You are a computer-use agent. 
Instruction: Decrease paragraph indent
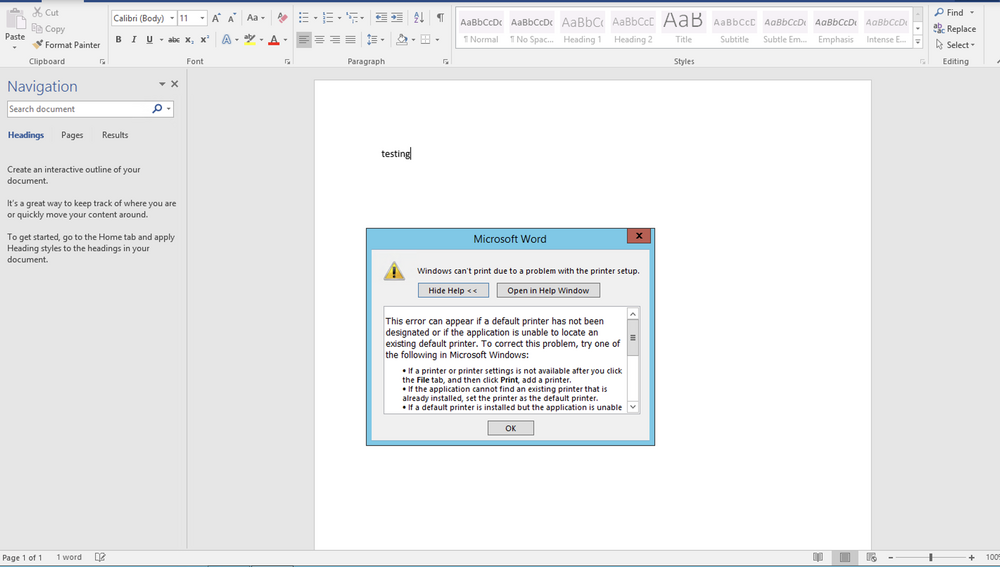[381, 18]
